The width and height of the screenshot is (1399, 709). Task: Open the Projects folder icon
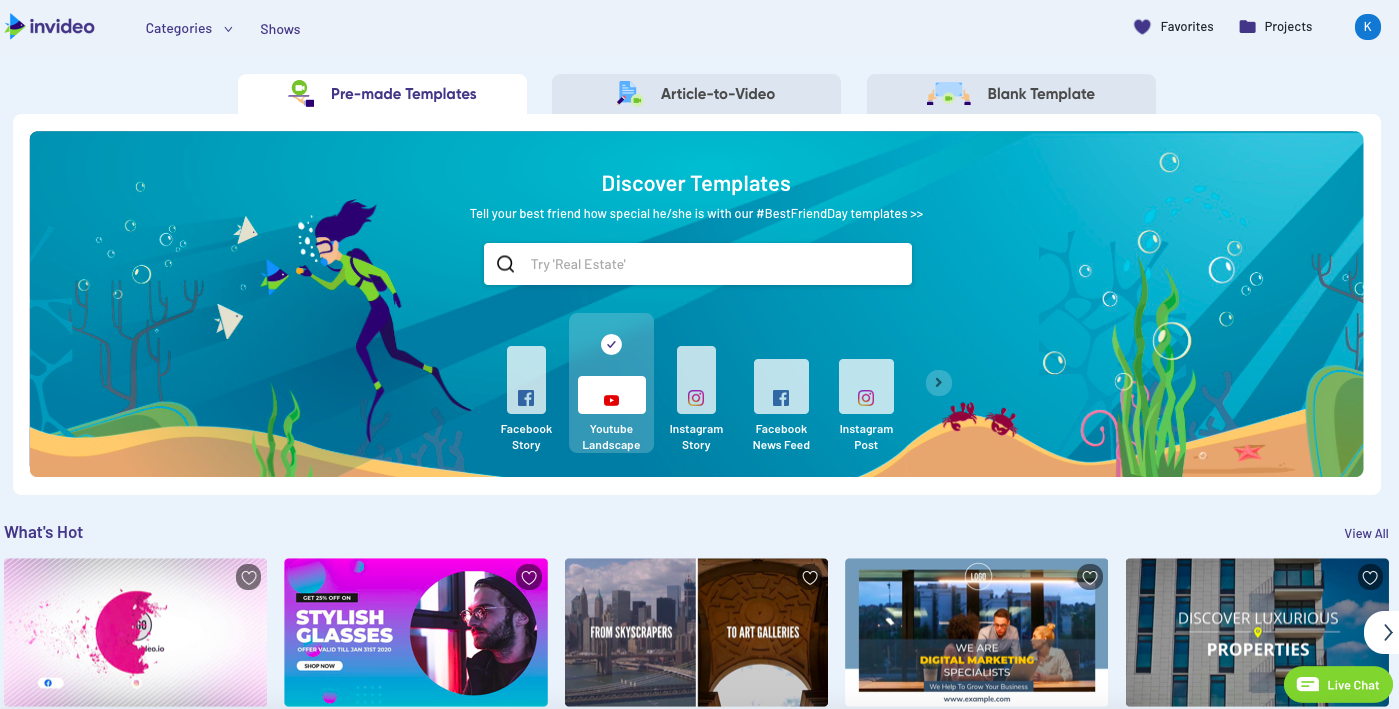[1247, 27]
